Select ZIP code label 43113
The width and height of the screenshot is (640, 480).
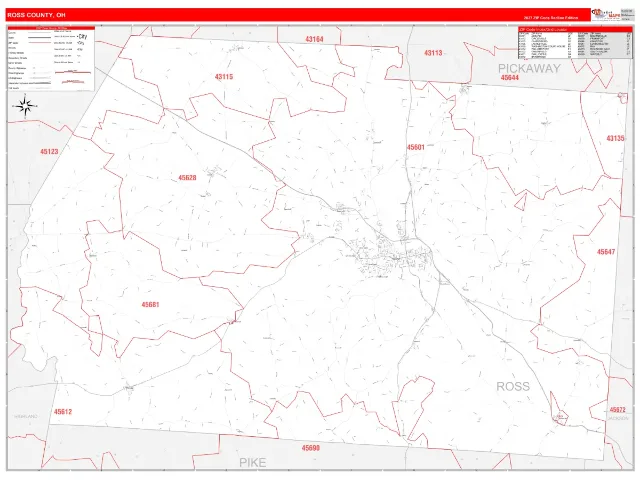[x=433, y=53]
